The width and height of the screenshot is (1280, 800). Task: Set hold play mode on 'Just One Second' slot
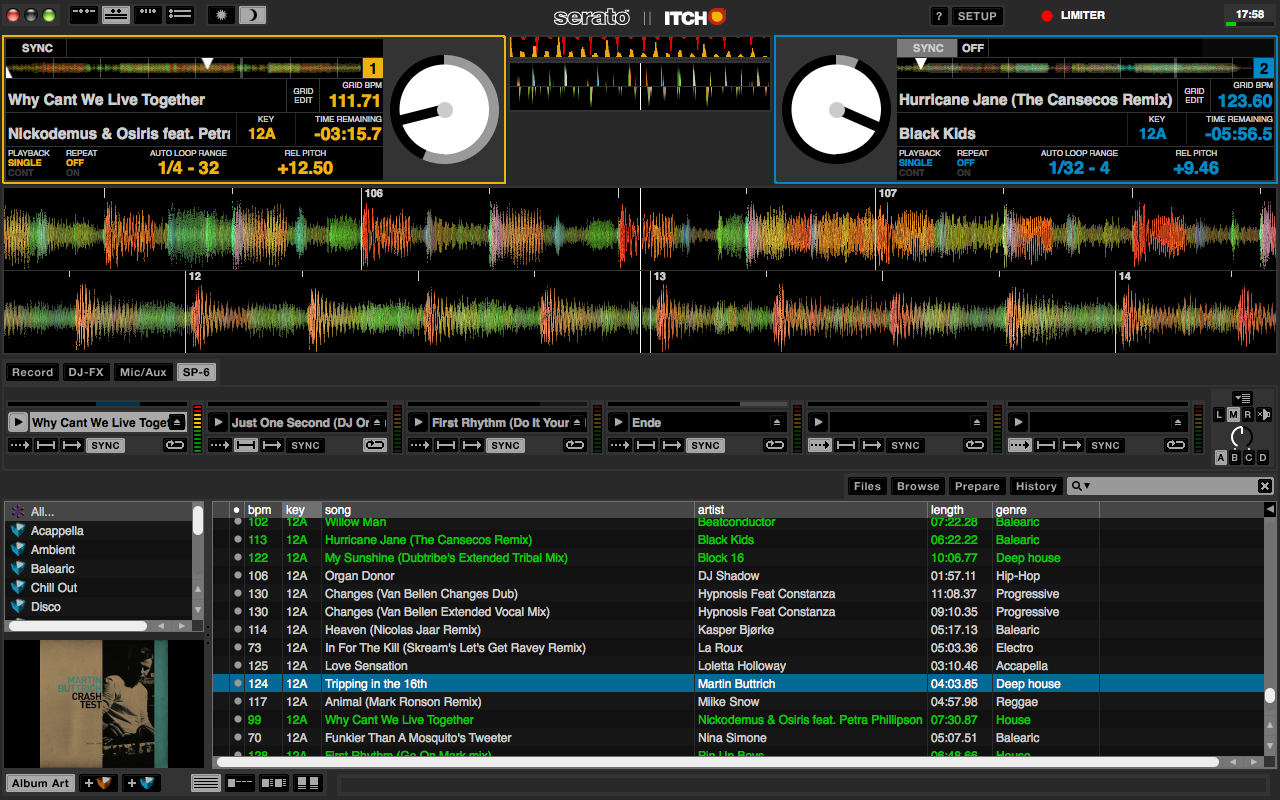(245, 445)
